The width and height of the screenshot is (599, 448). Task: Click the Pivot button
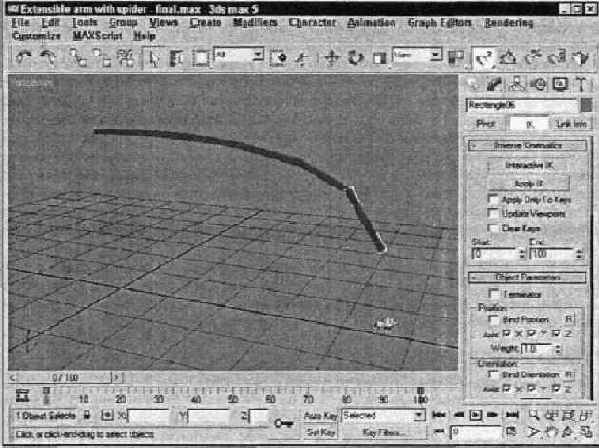tap(486, 124)
